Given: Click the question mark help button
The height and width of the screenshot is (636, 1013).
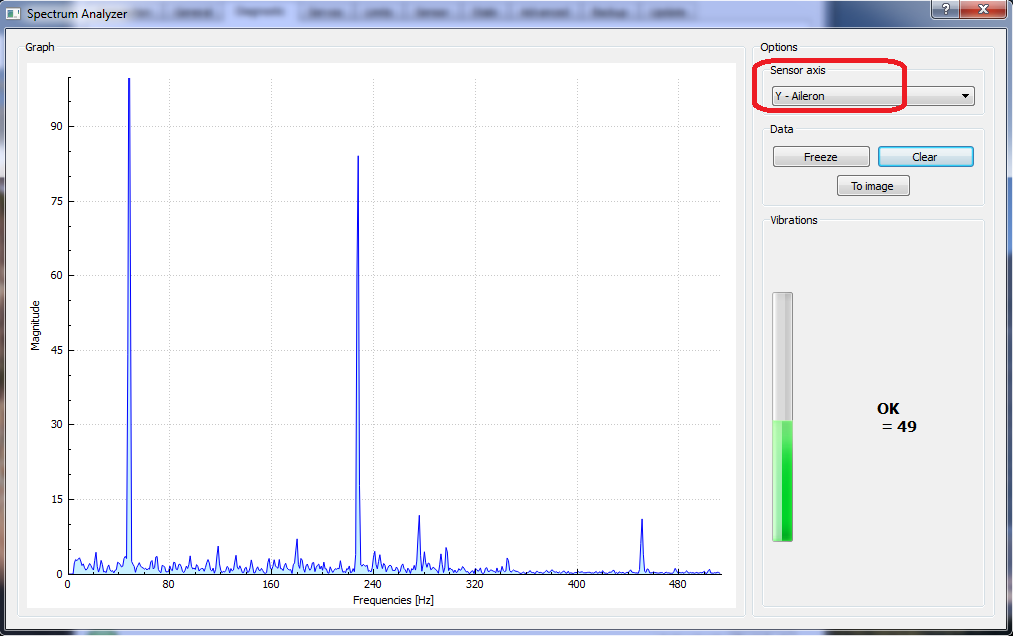Looking at the screenshot, I should (x=945, y=9).
